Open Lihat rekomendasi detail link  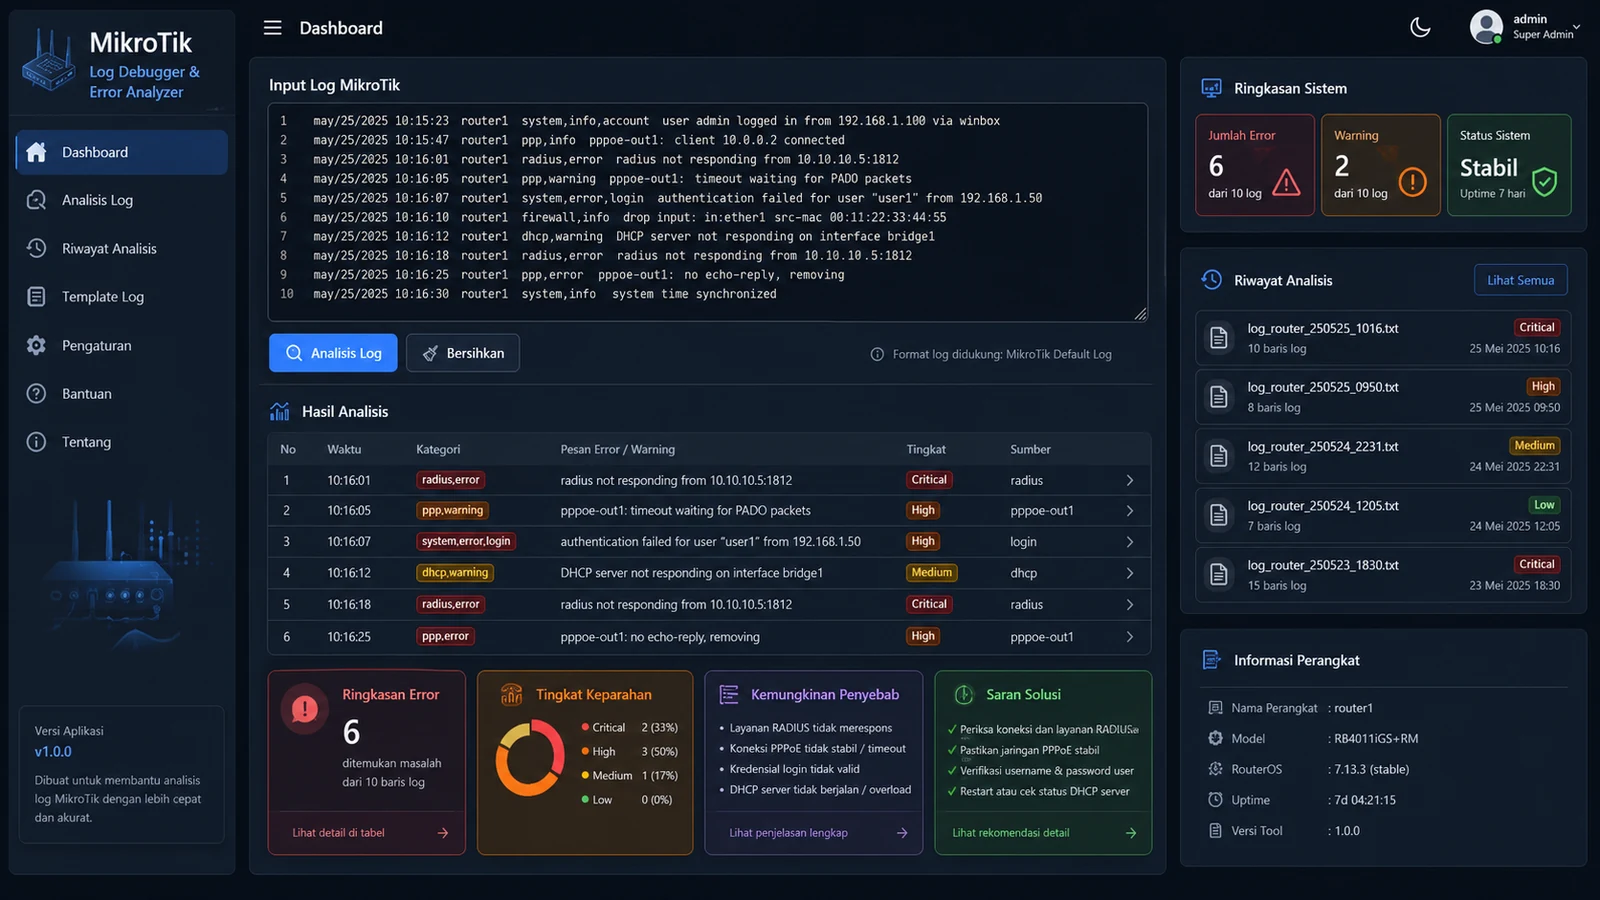(1044, 833)
